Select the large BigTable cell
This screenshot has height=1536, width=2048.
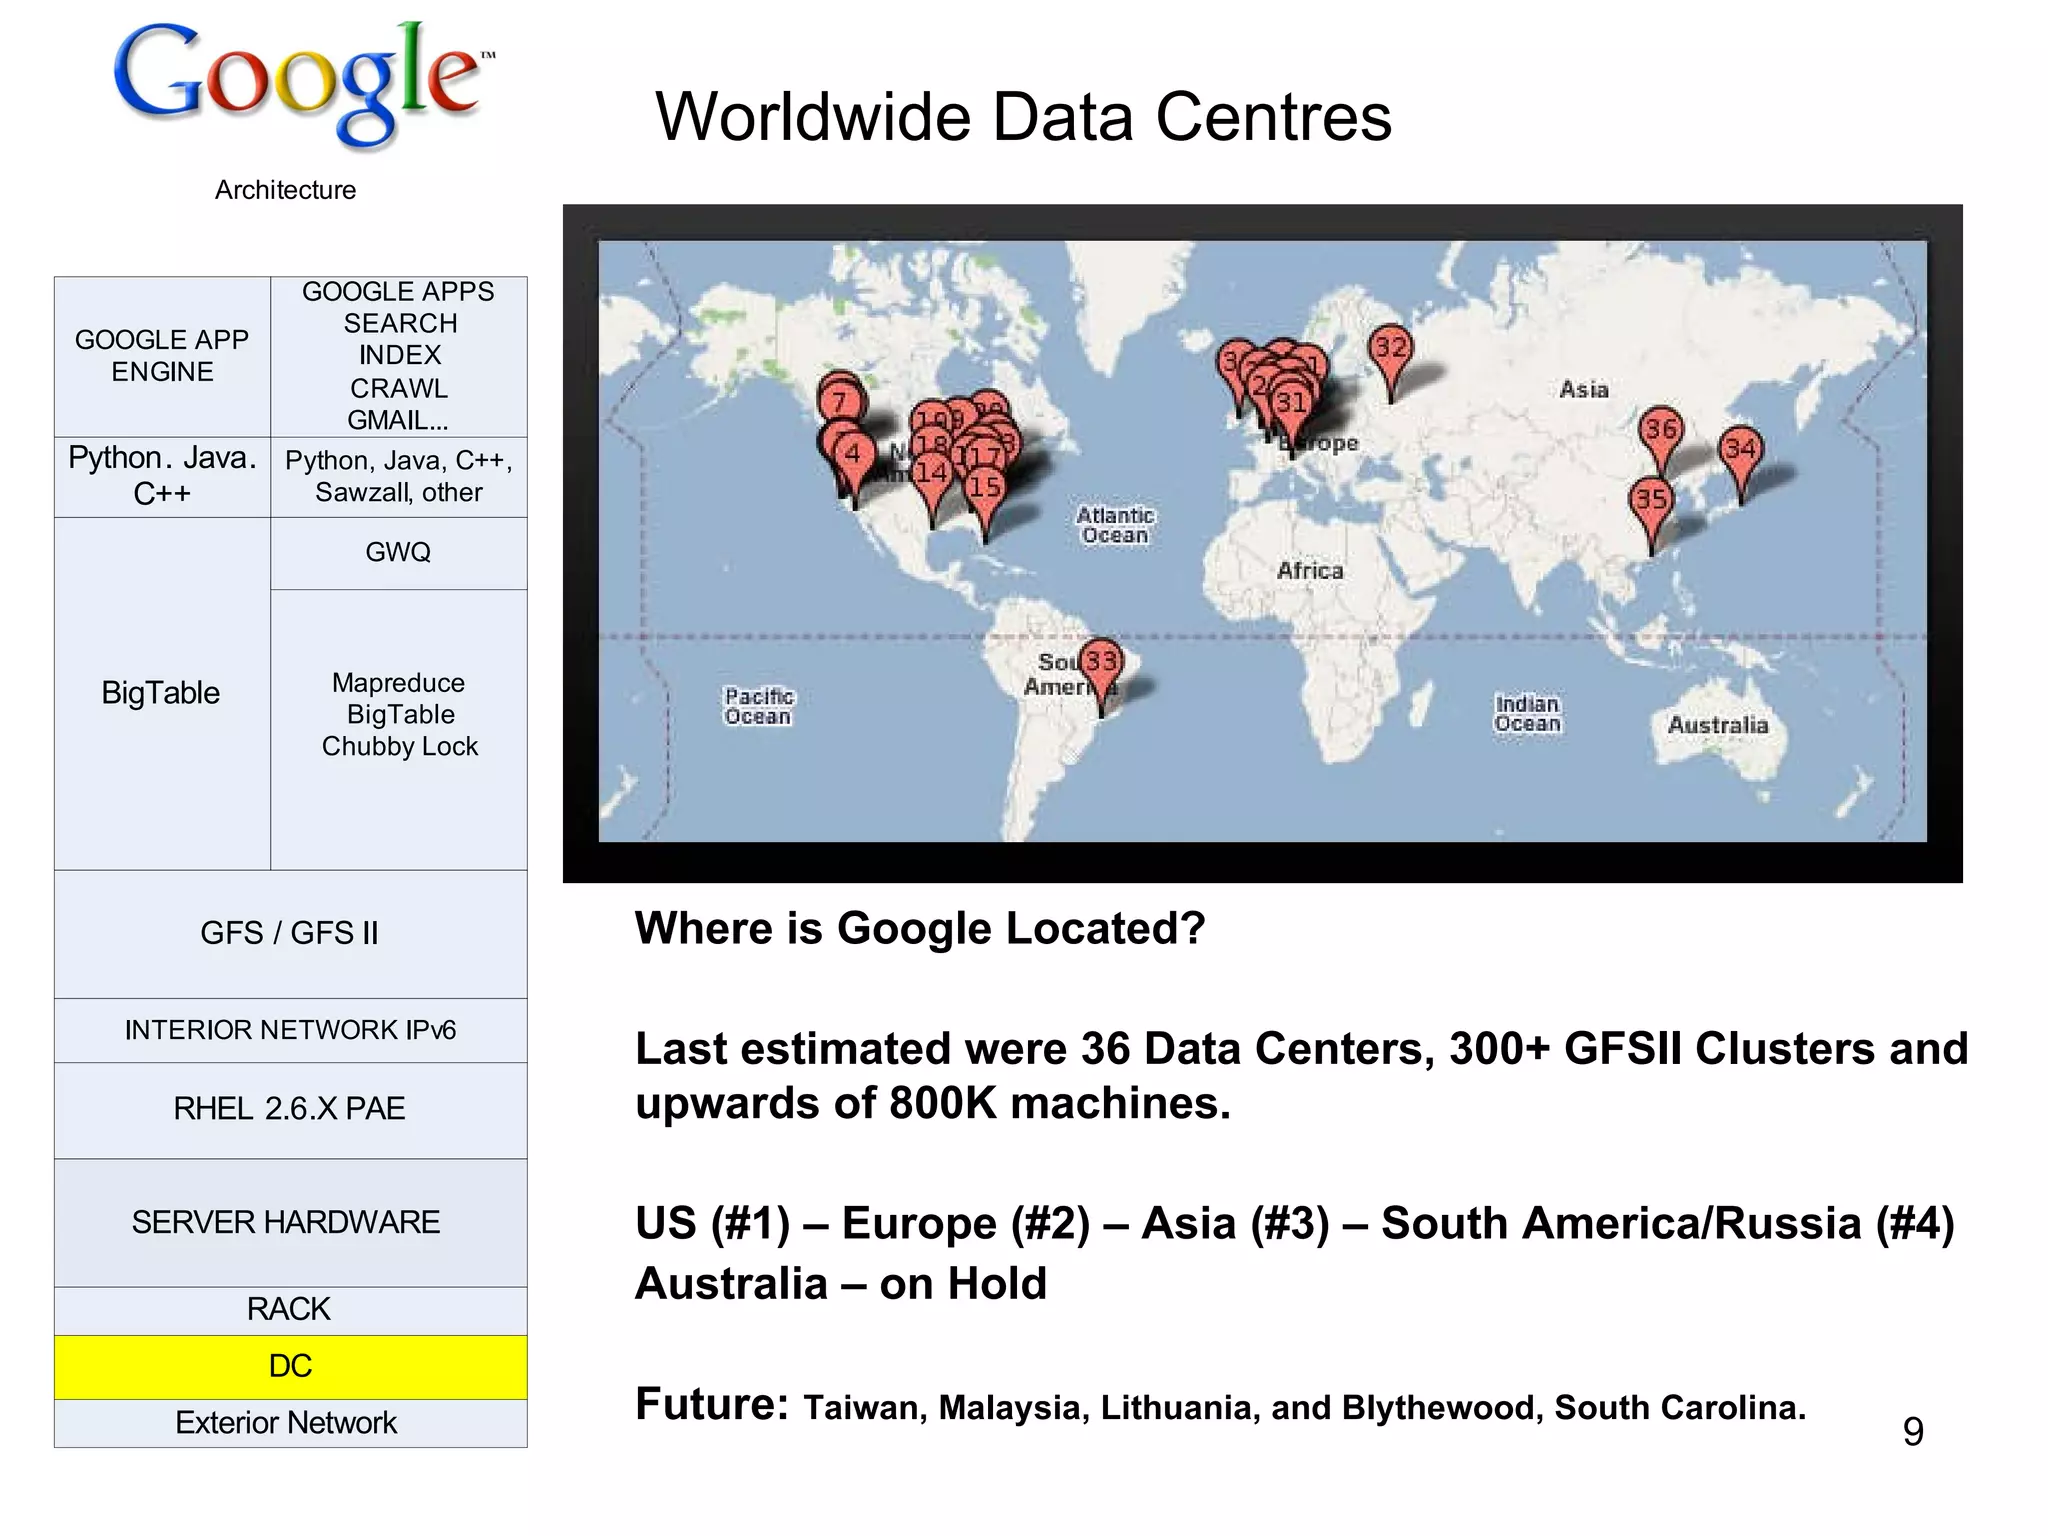pyautogui.click(x=162, y=693)
